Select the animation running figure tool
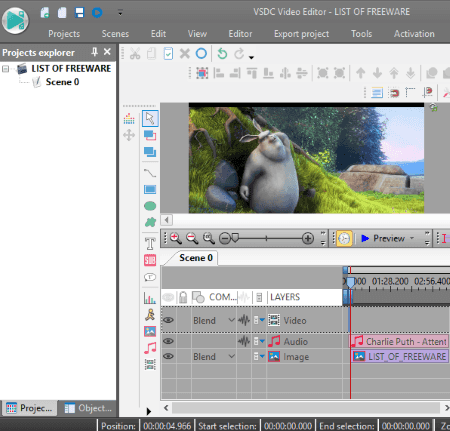450x431 pixels. pyautogui.click(x=150, y=315)
